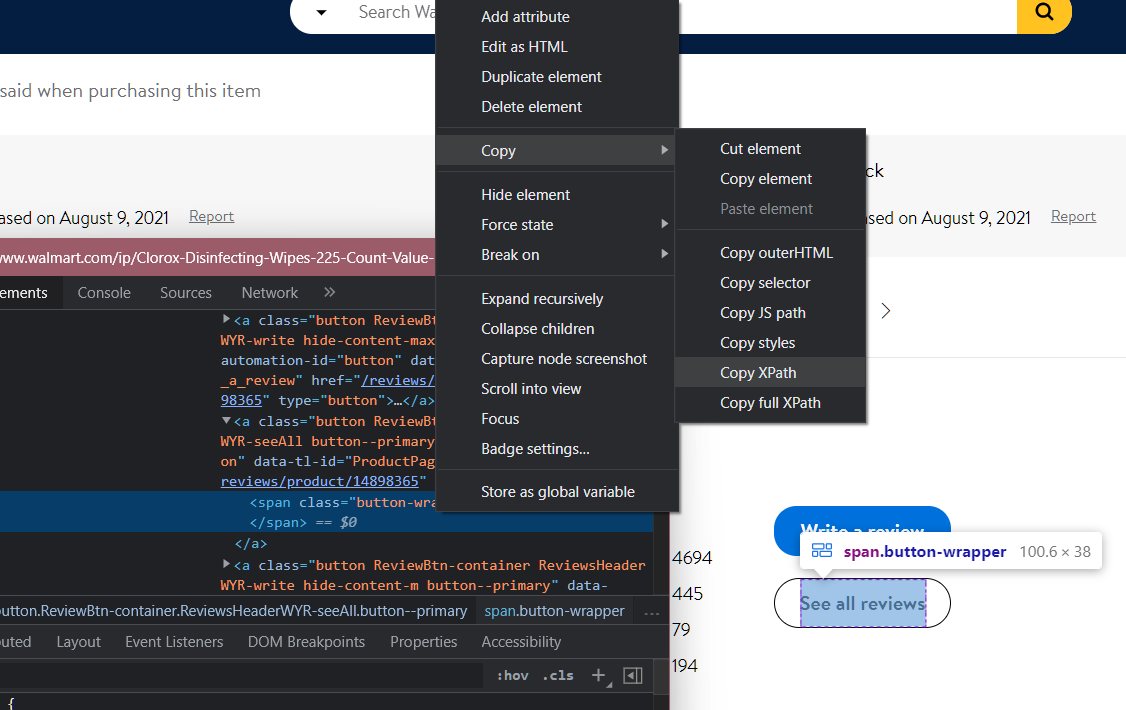Click the breadcrumb overflow ellipsis

(x=651, y=613)
